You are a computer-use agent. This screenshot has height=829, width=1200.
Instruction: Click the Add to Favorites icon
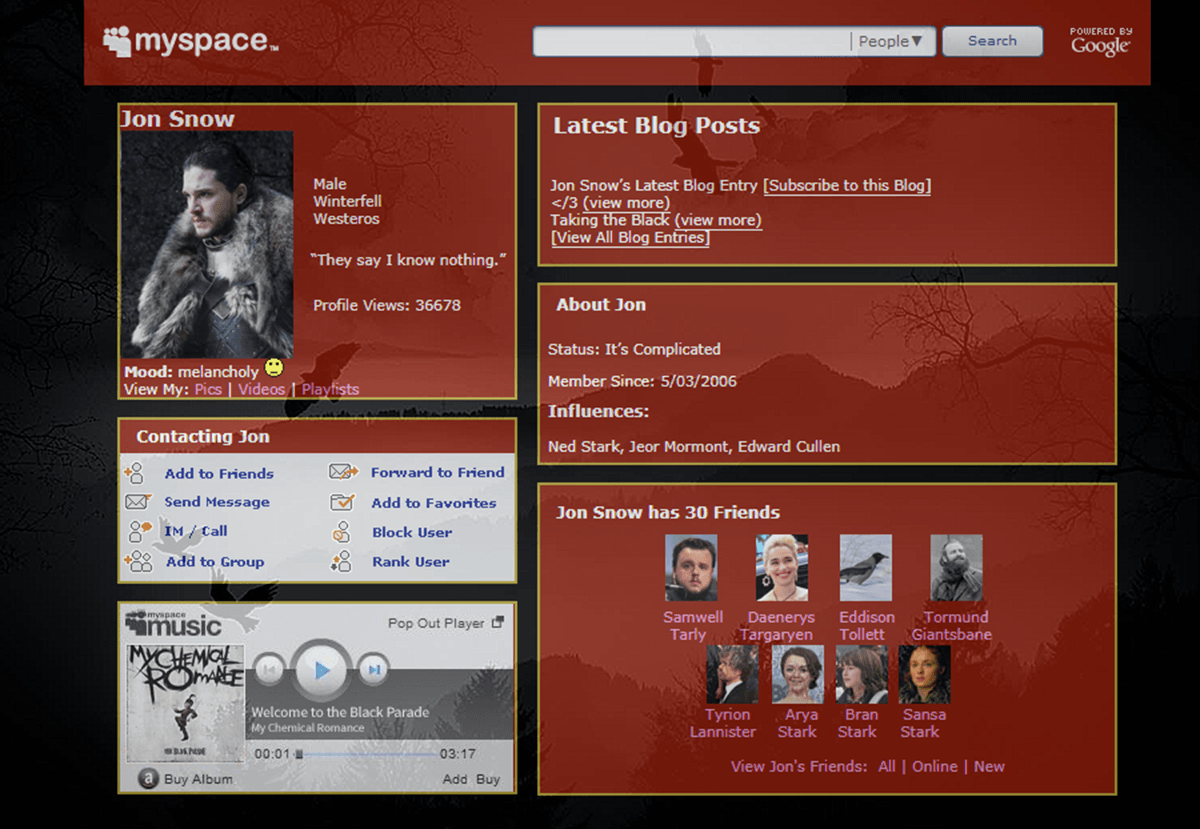[343, 503]
